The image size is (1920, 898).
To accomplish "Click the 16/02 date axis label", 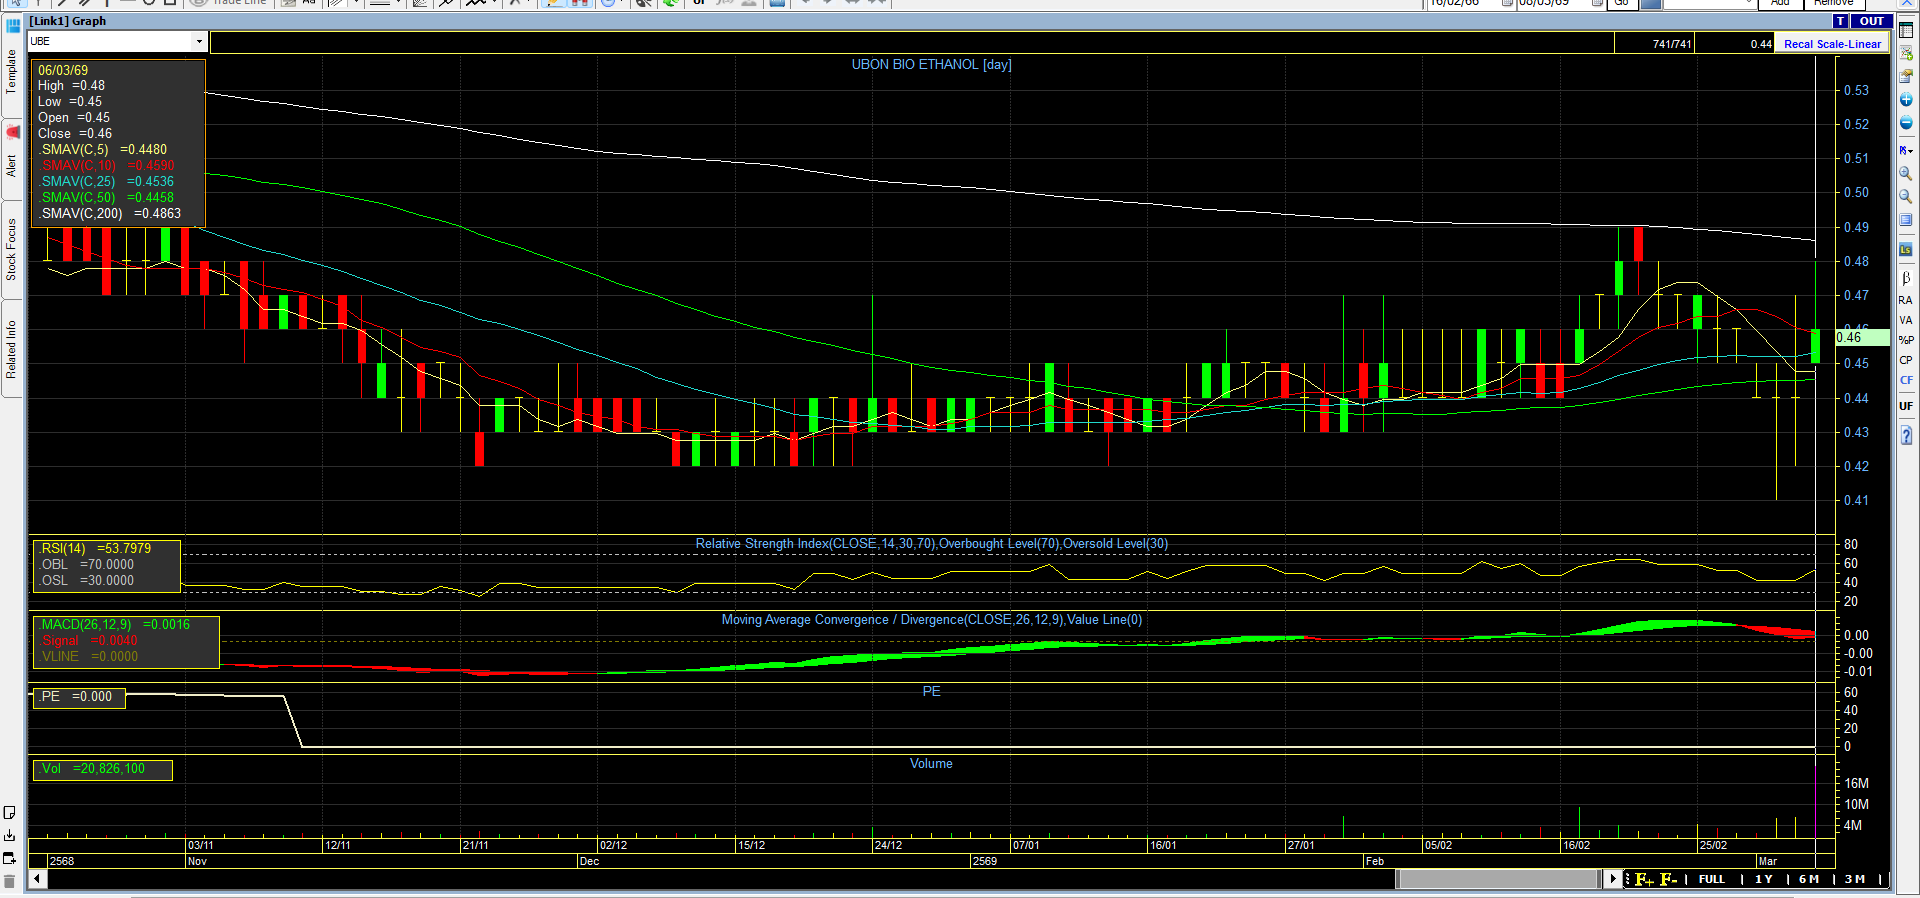I will (x=1576, y=845).
